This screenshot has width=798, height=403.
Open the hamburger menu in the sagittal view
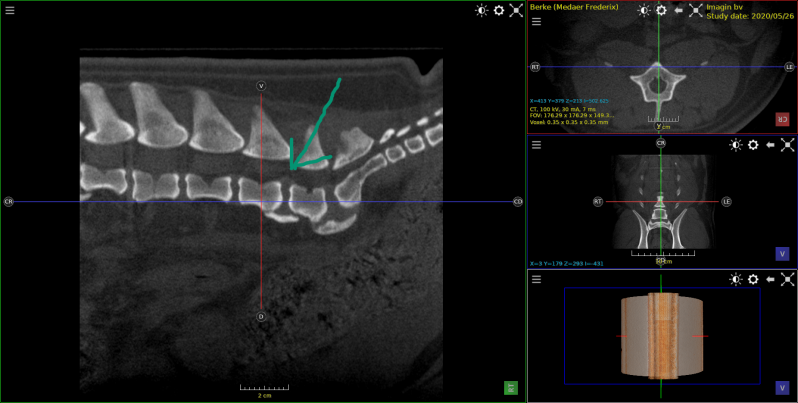(10, 10)
